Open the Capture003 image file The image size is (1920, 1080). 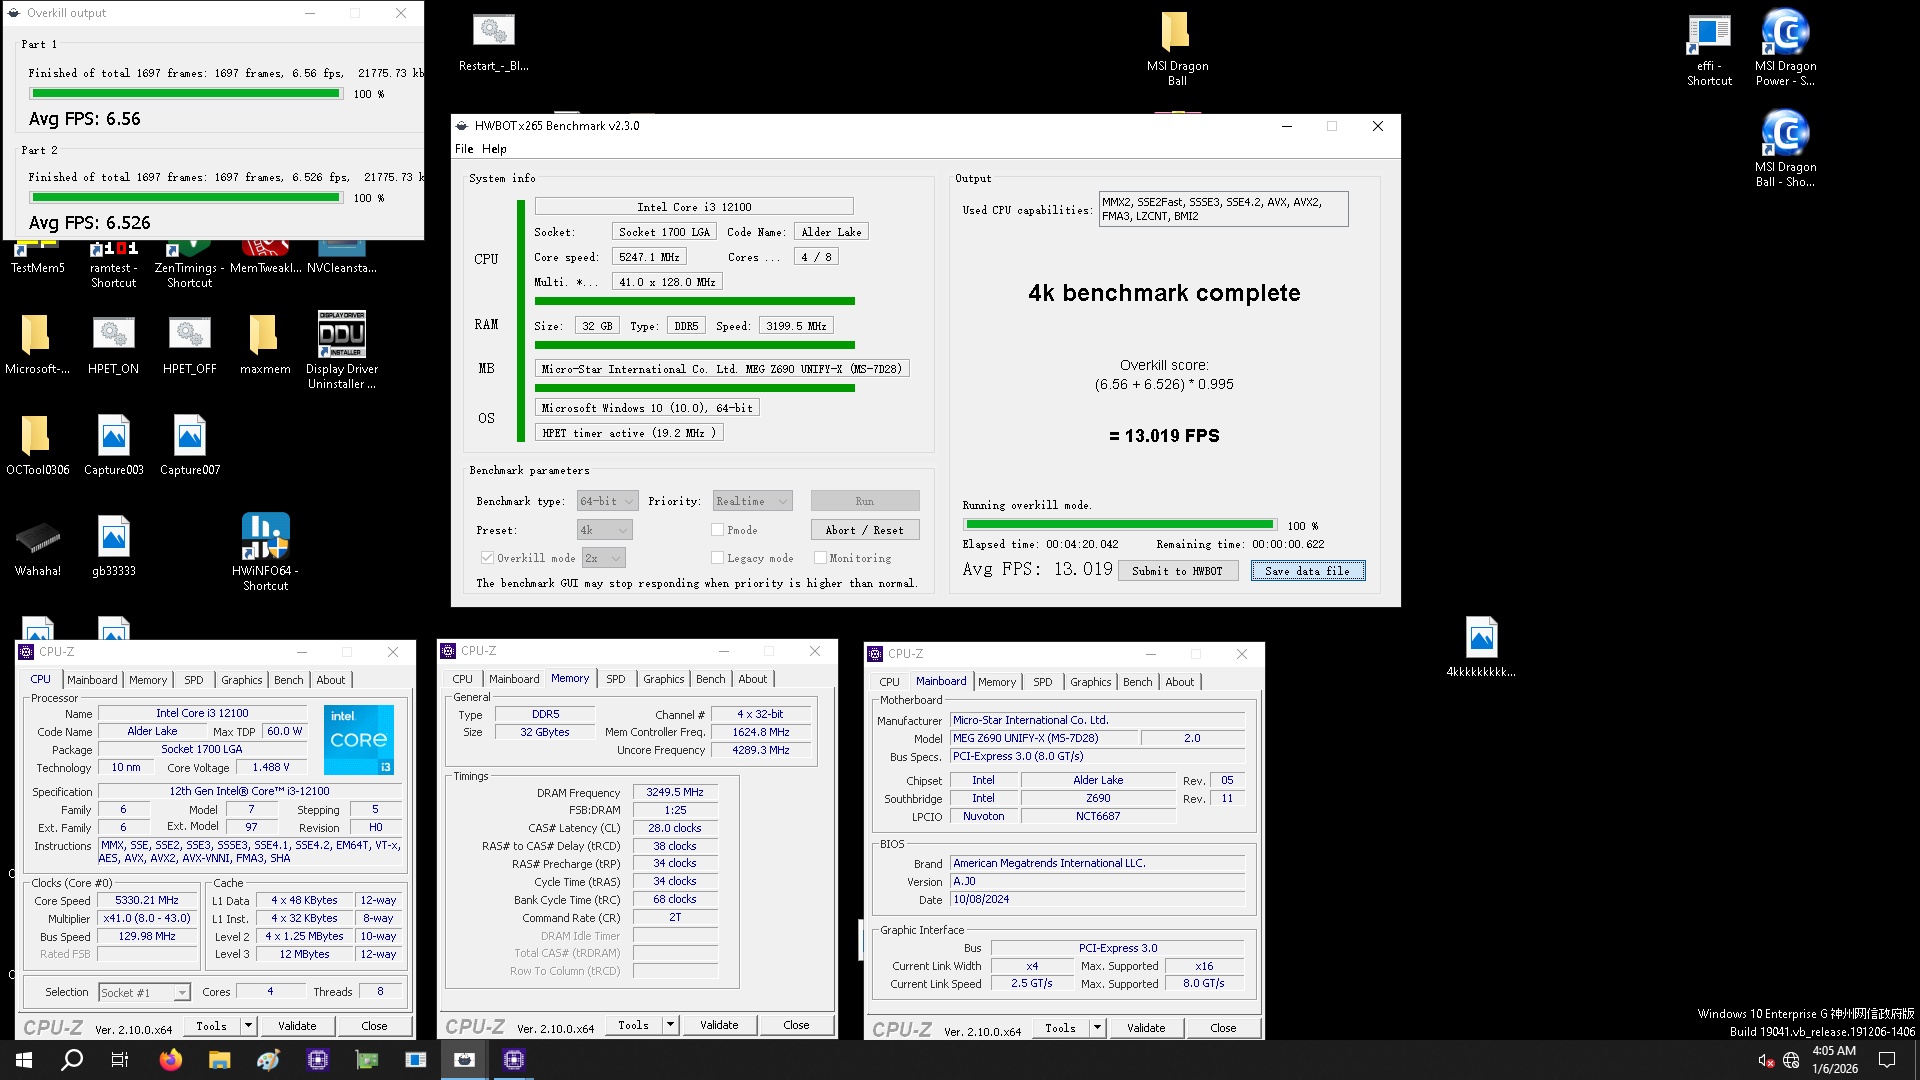coord(113,445)
